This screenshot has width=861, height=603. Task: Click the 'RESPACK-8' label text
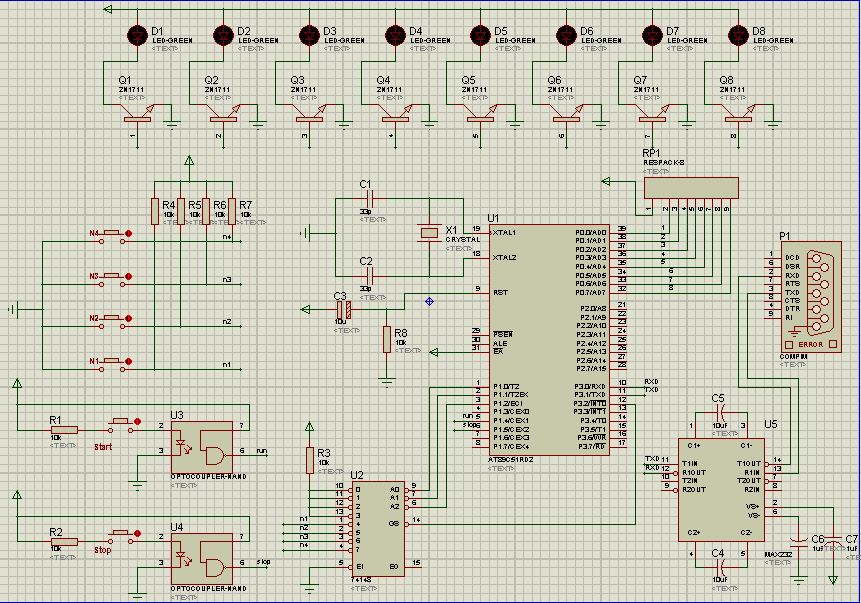click(663, 163)
